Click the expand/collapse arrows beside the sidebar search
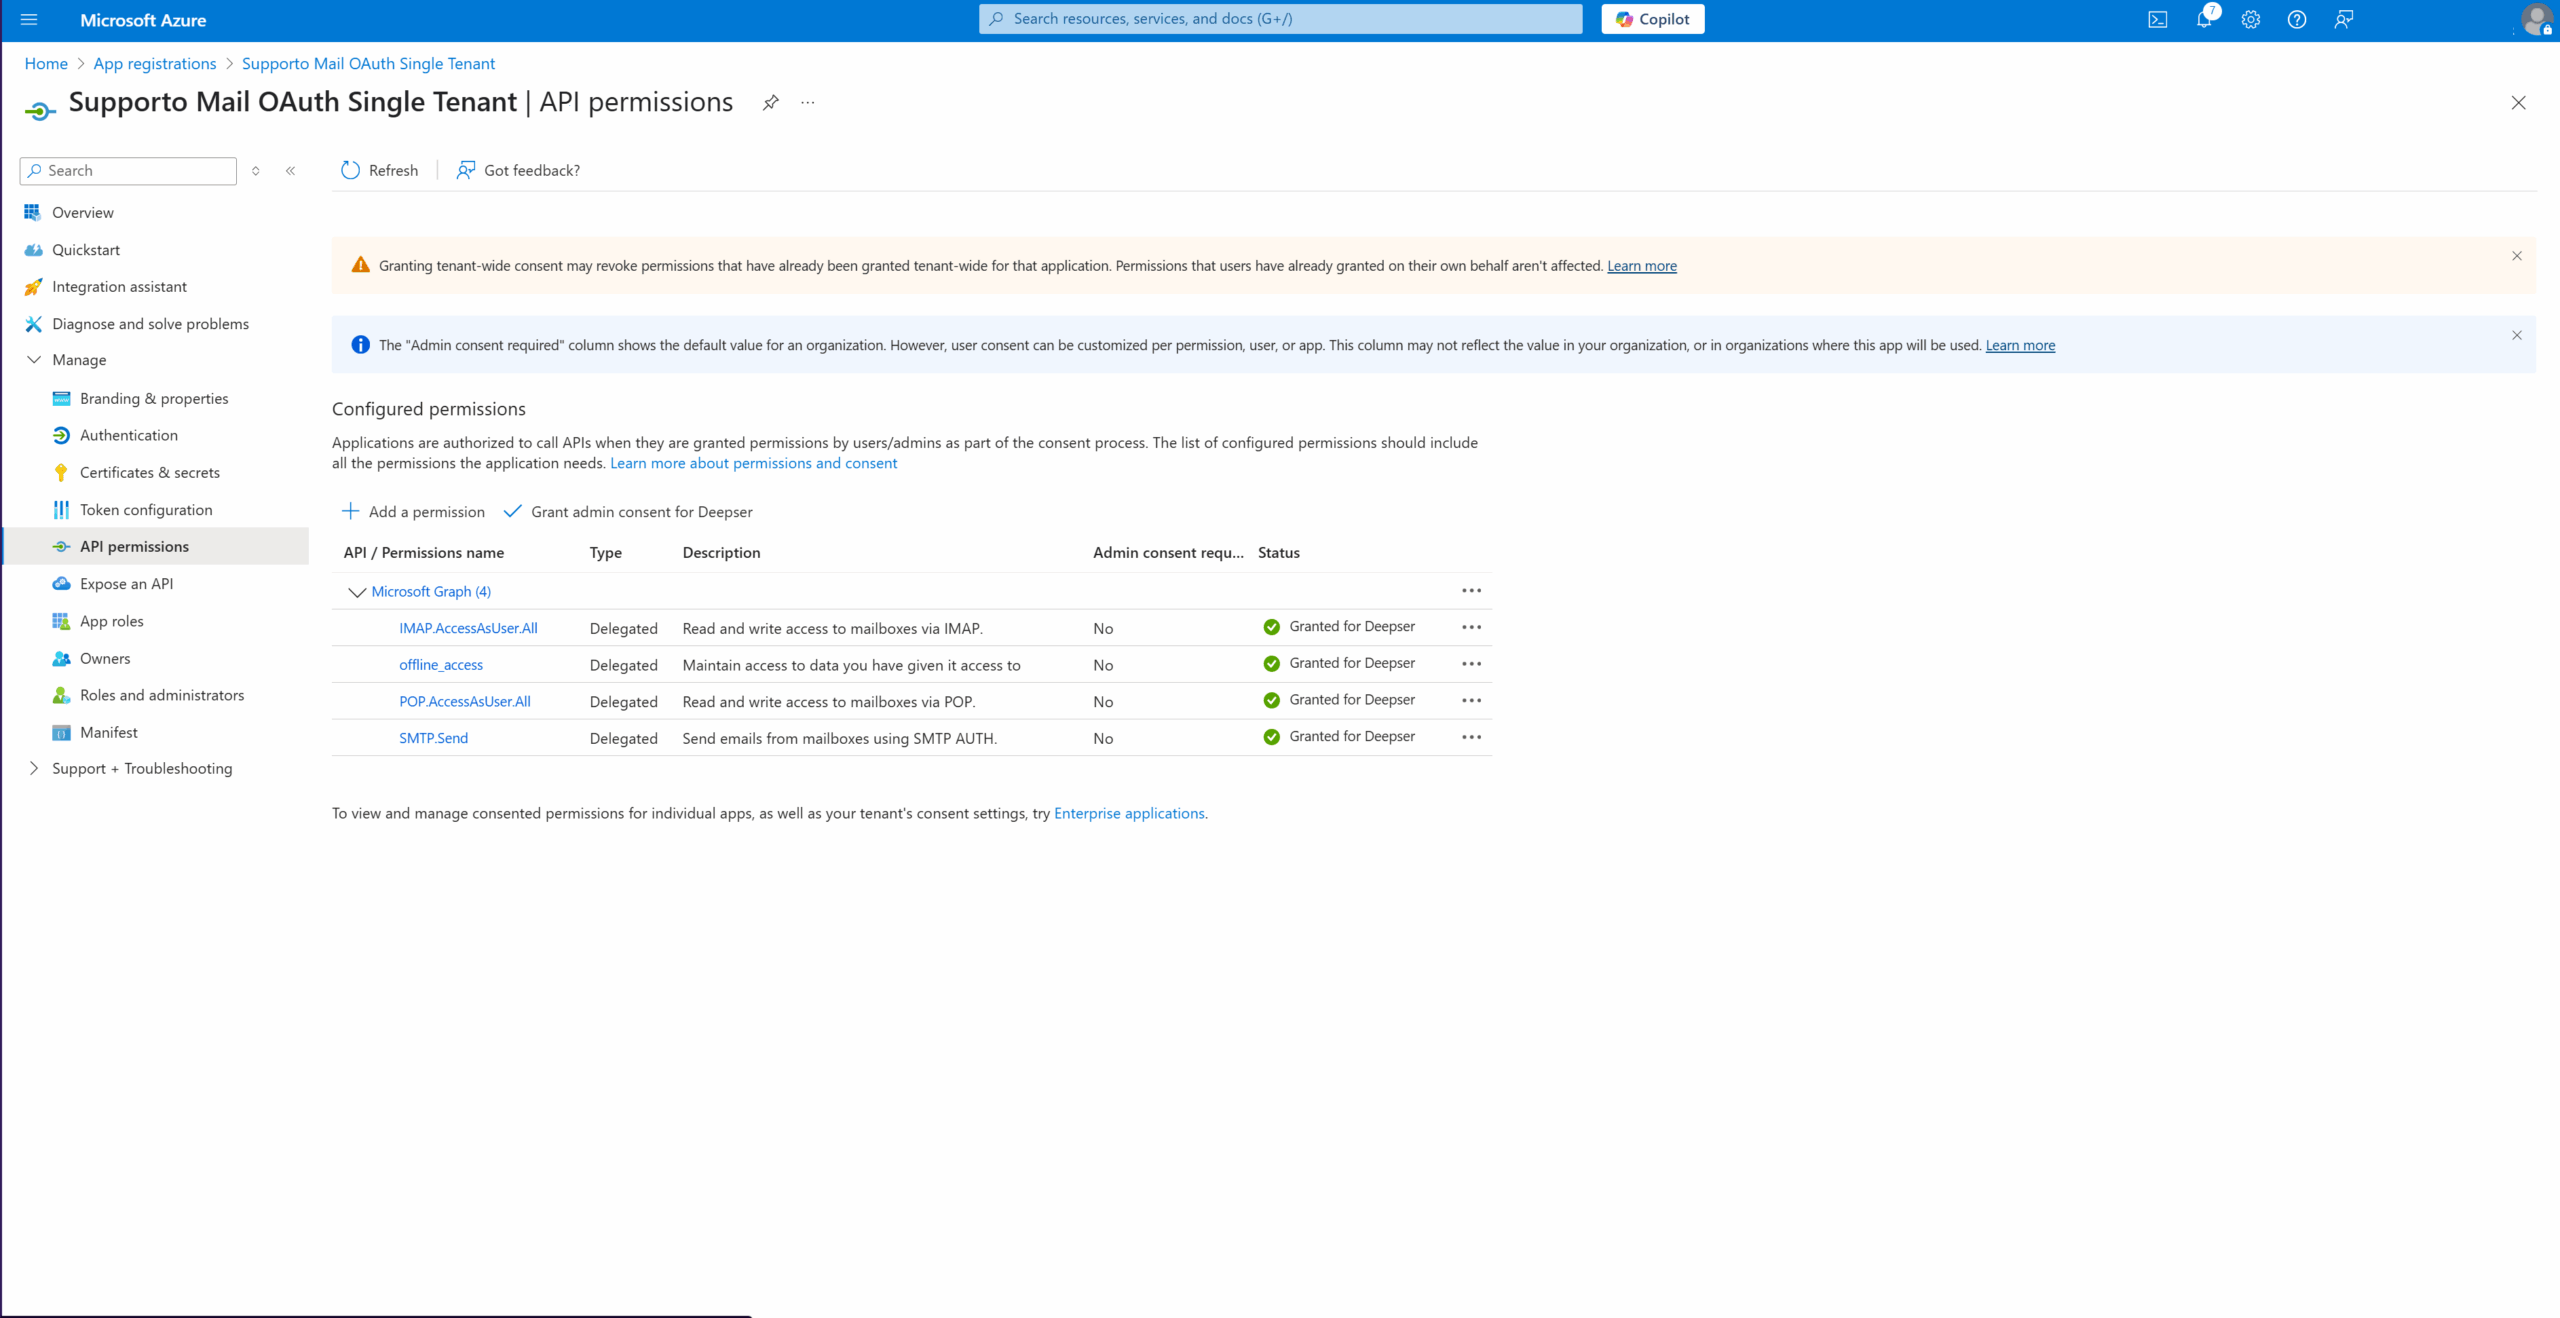This screenshot has width=2560, height=1318. pos(256,171)
